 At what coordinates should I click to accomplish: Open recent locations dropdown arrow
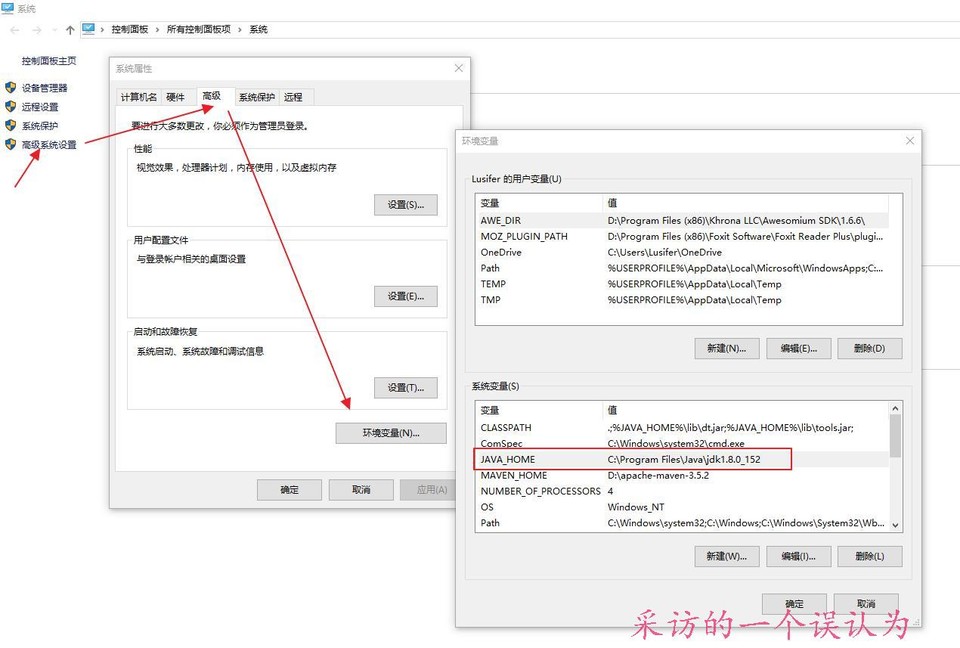point(55,30)
